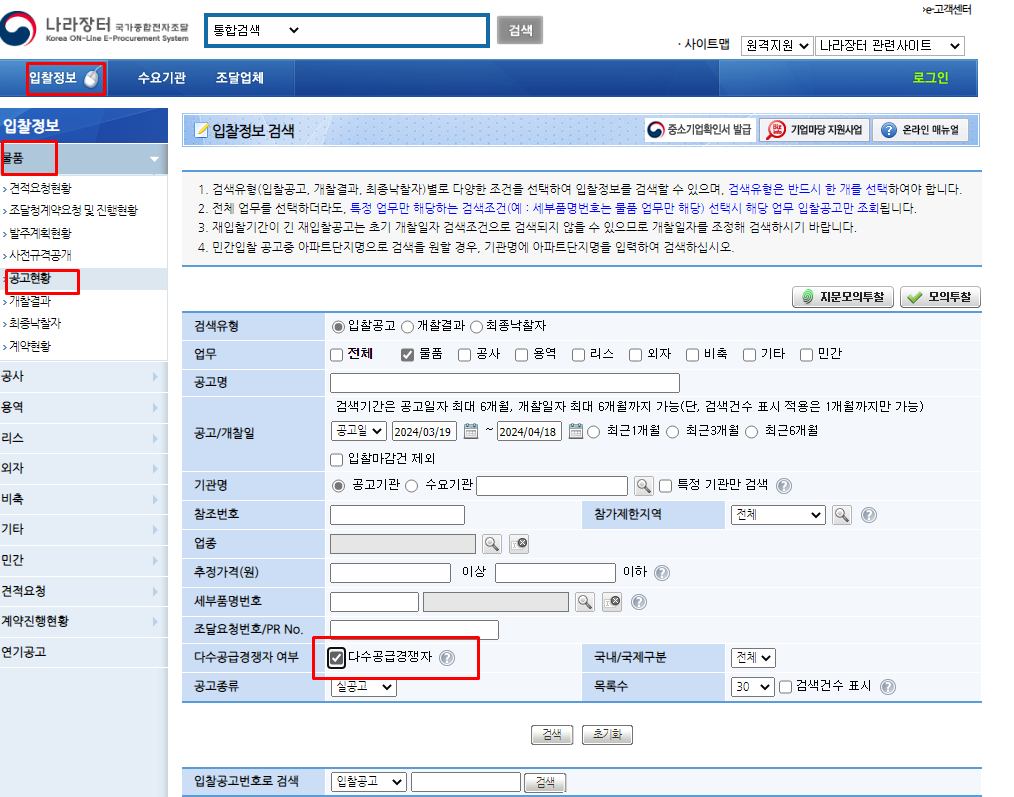The height and width of the screenshot is (797, 1014).
Task: Click 지문모의투찰 fingerprint button
Action: [x=843, y=297]
